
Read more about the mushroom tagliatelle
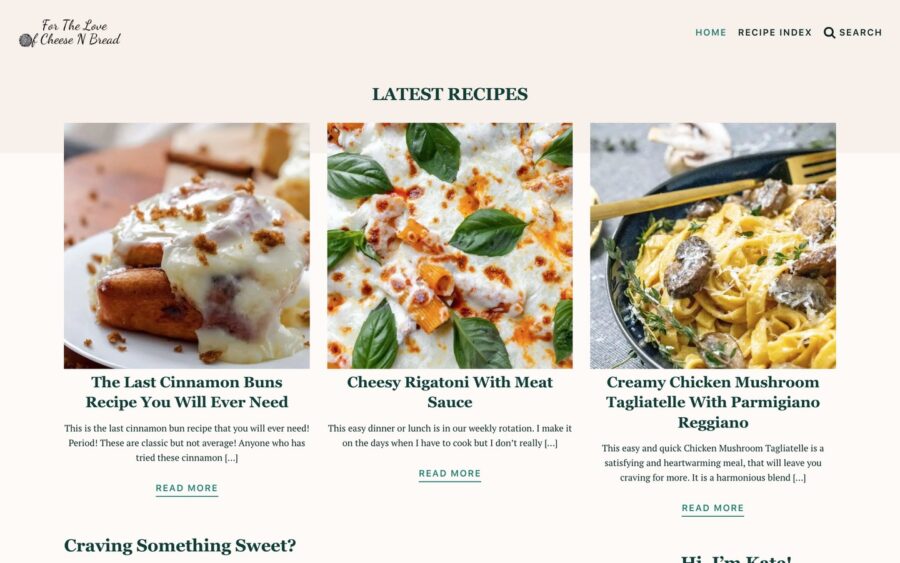point(713,508)
